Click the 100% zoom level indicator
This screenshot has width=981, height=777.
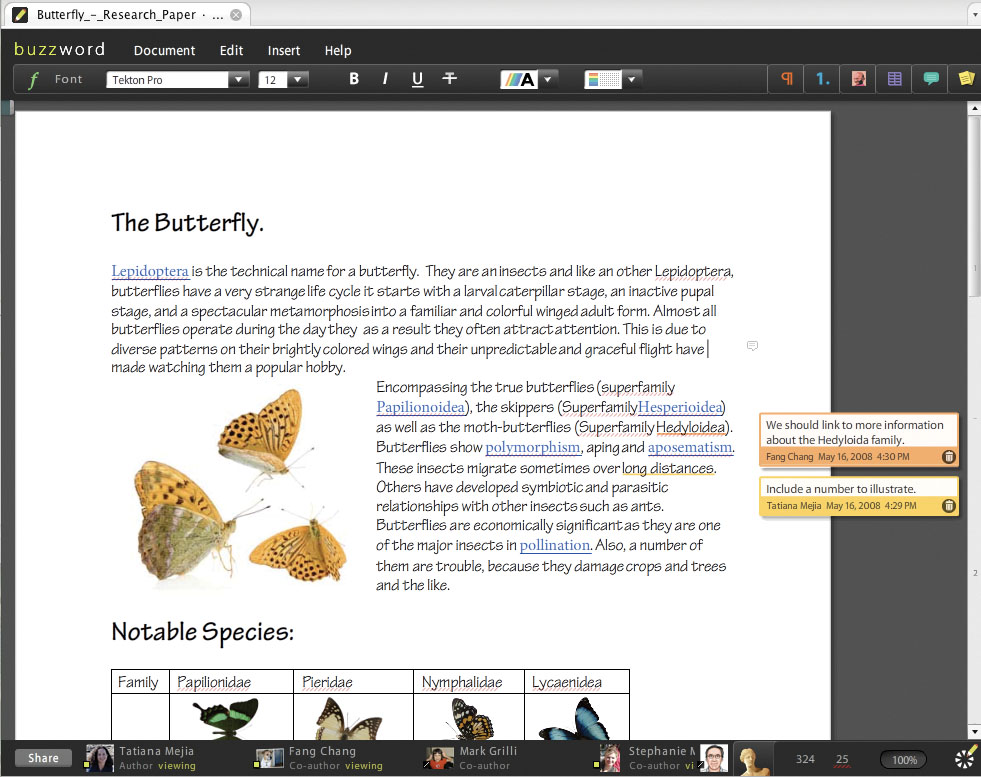point(904,760)
